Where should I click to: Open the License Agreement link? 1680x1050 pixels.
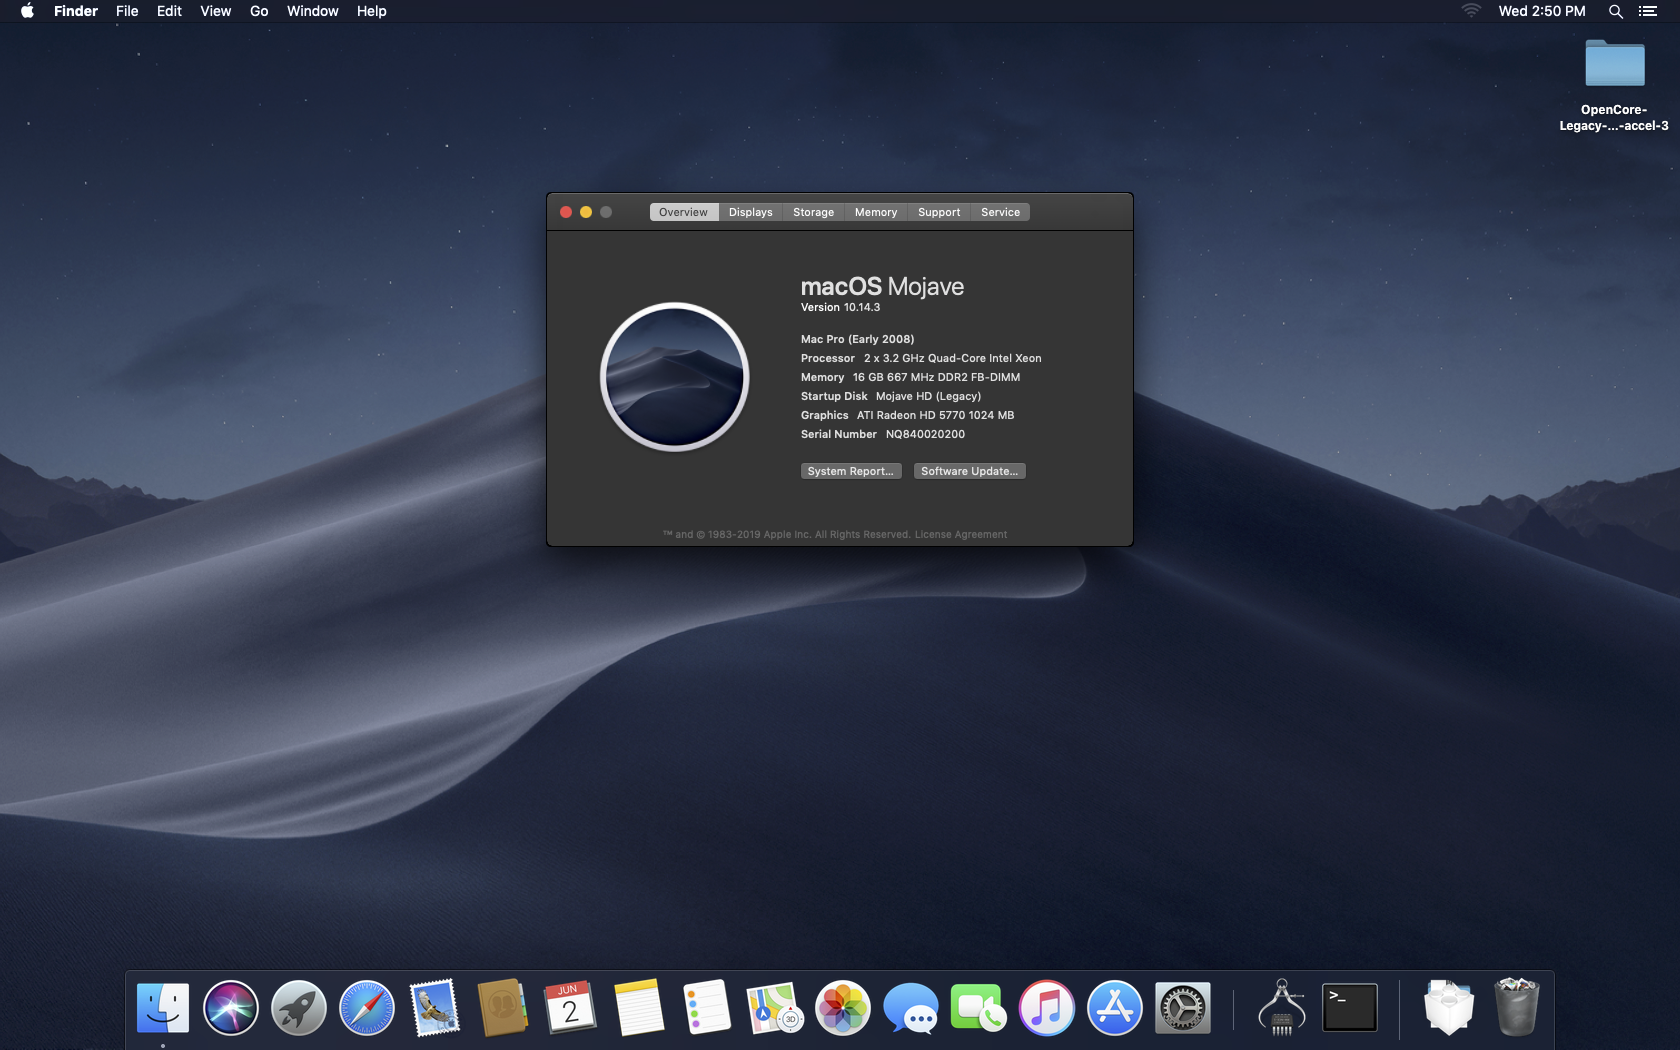tap(961, 535)
